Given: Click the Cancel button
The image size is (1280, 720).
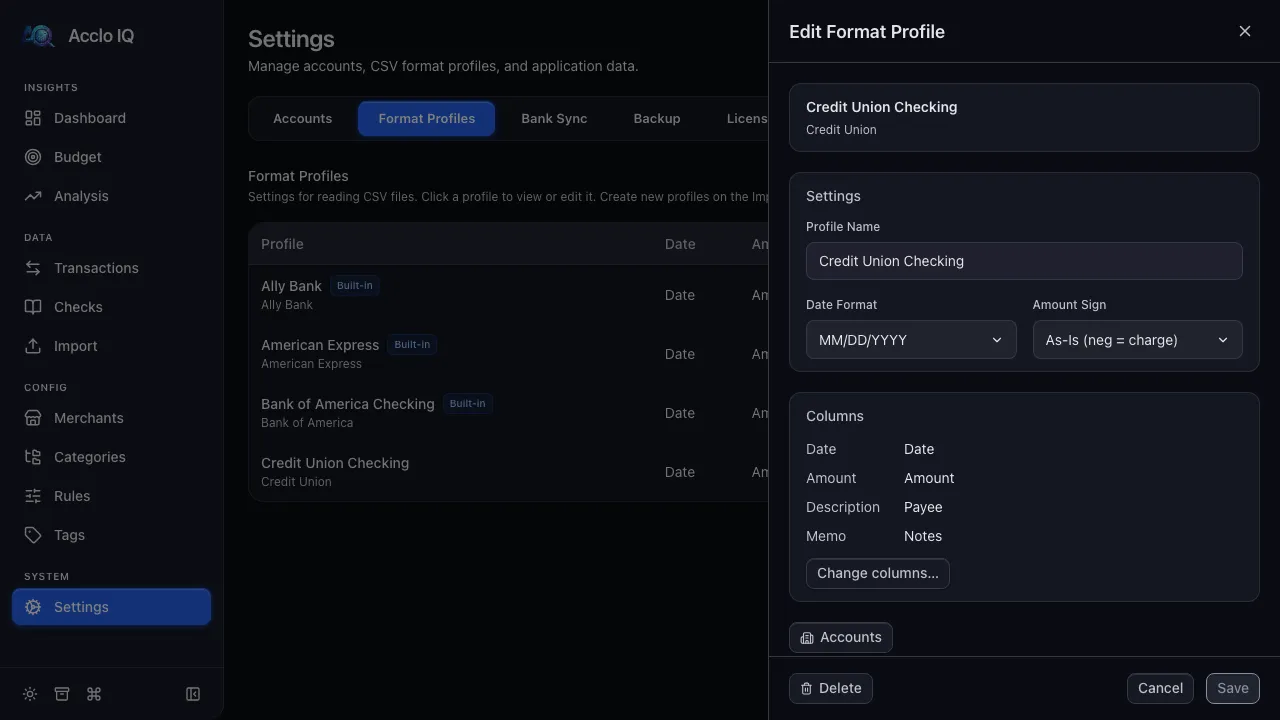Looking at the screenshot, I should coord(1160,688).
